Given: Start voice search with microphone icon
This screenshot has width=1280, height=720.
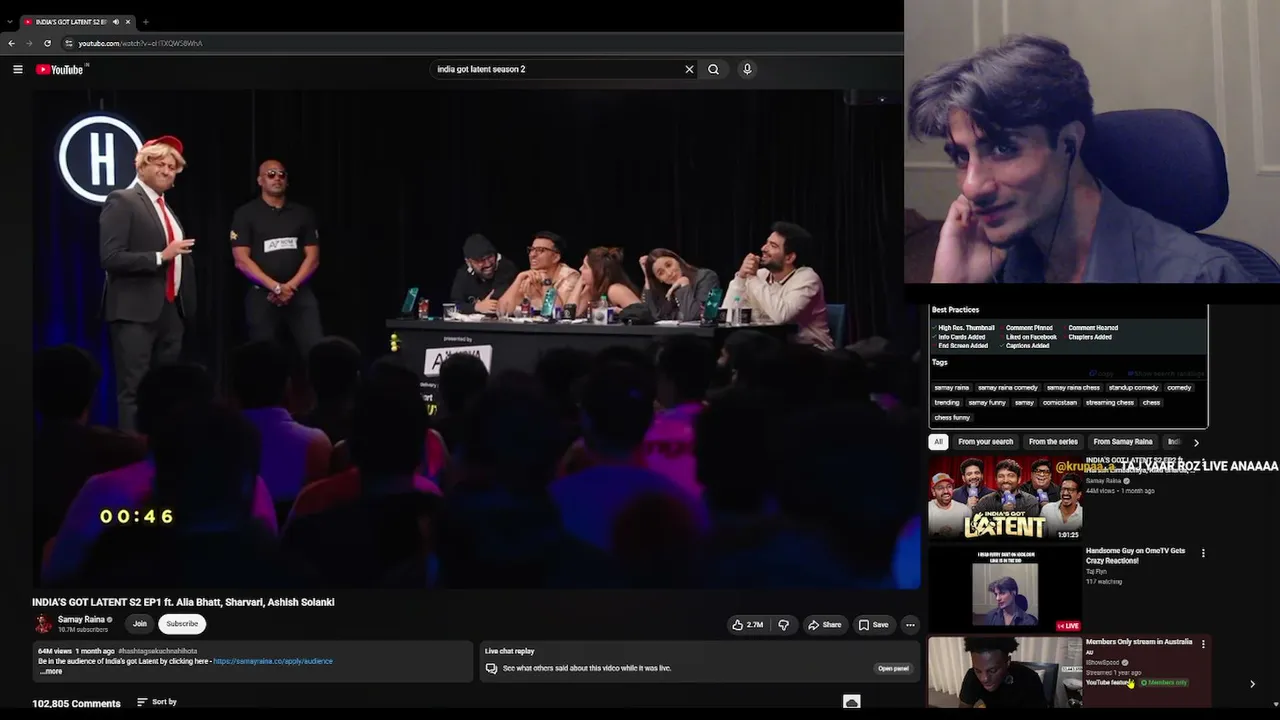Looking at the screenshot, I should (747, 69).
